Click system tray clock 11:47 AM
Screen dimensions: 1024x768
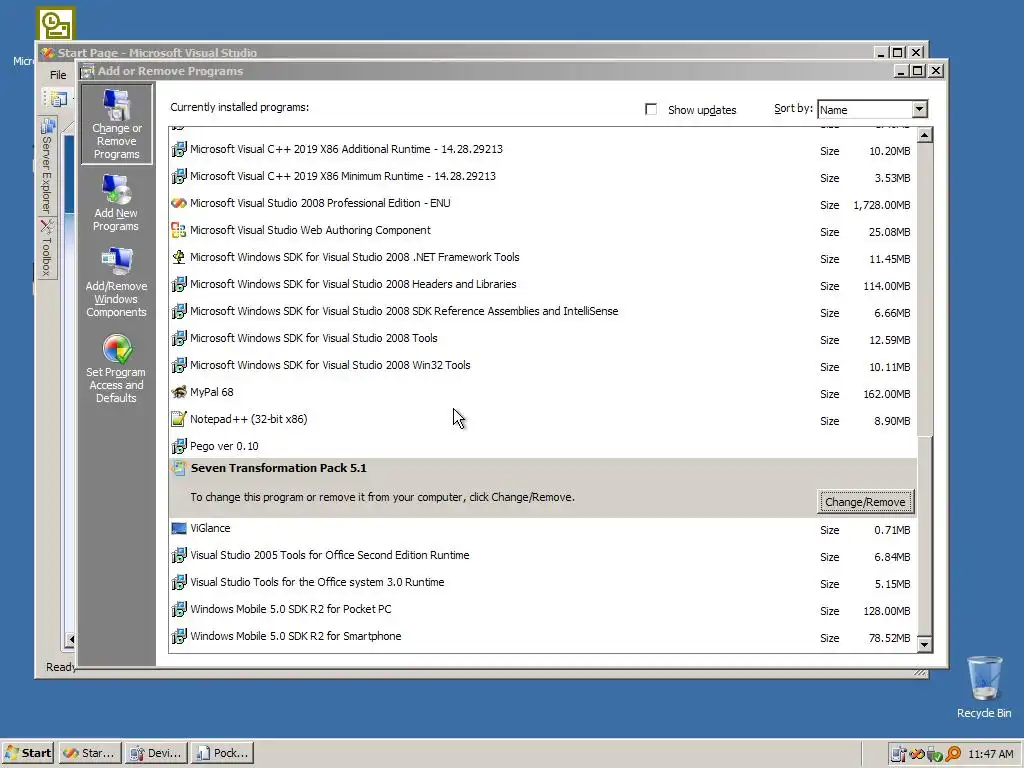point(990,754)
